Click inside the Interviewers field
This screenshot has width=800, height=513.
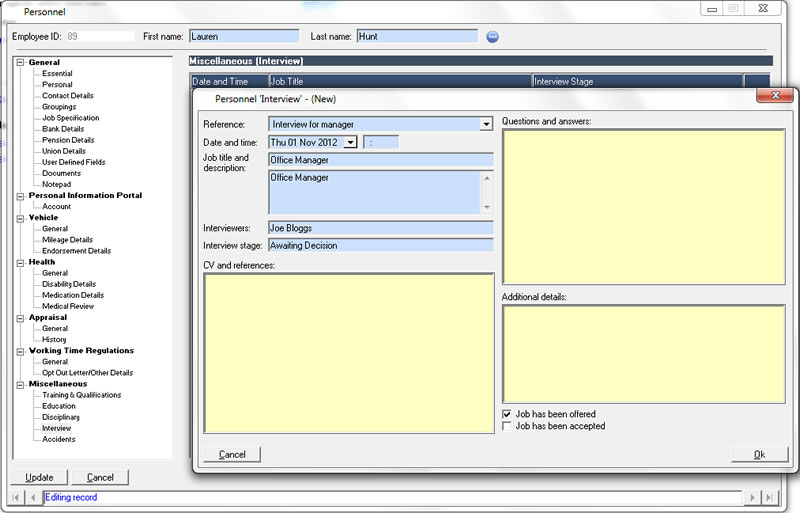click(x=380, y=228)
